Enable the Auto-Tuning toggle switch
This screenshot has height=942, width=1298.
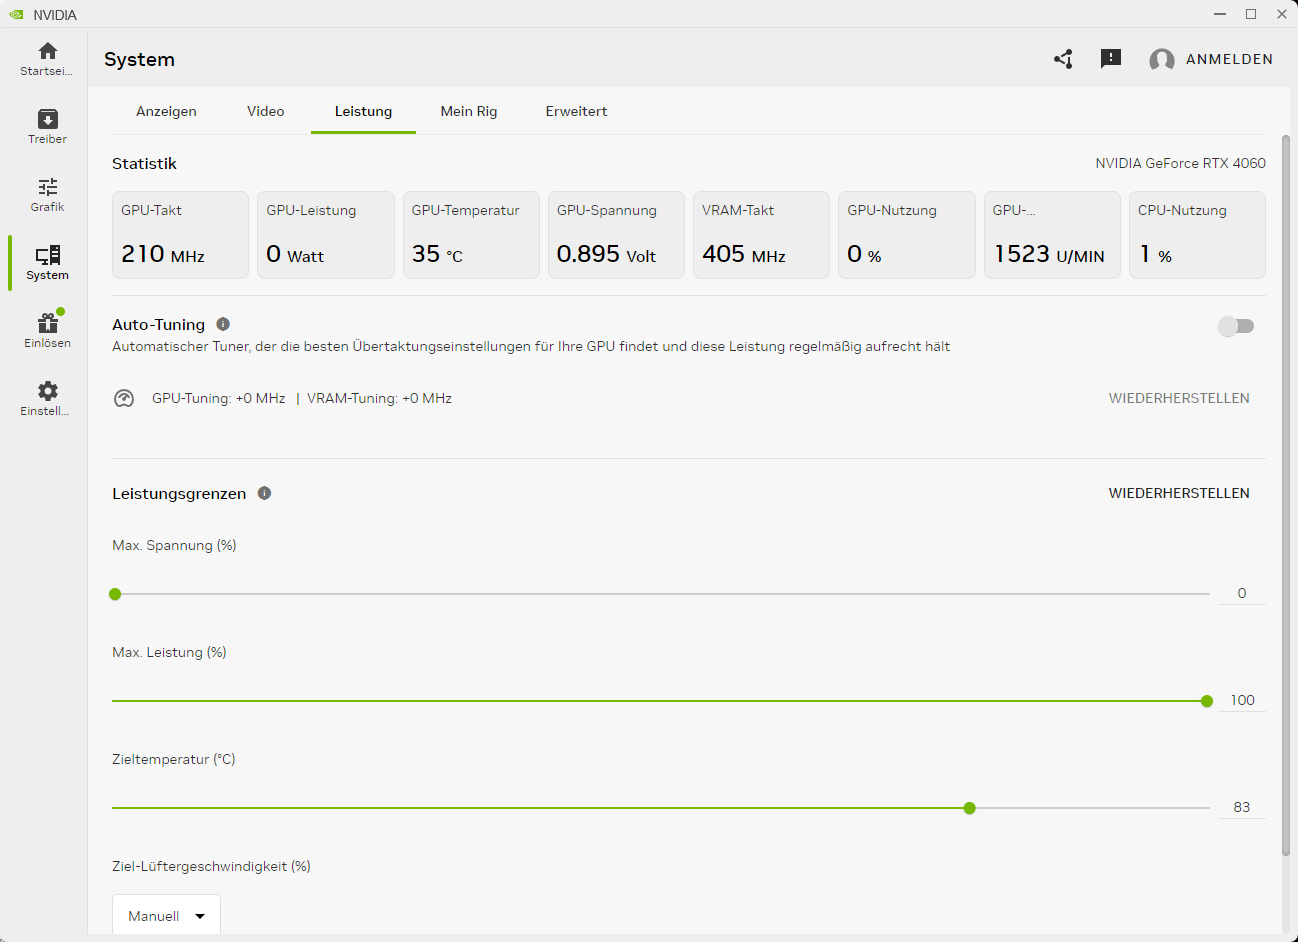1236,326
